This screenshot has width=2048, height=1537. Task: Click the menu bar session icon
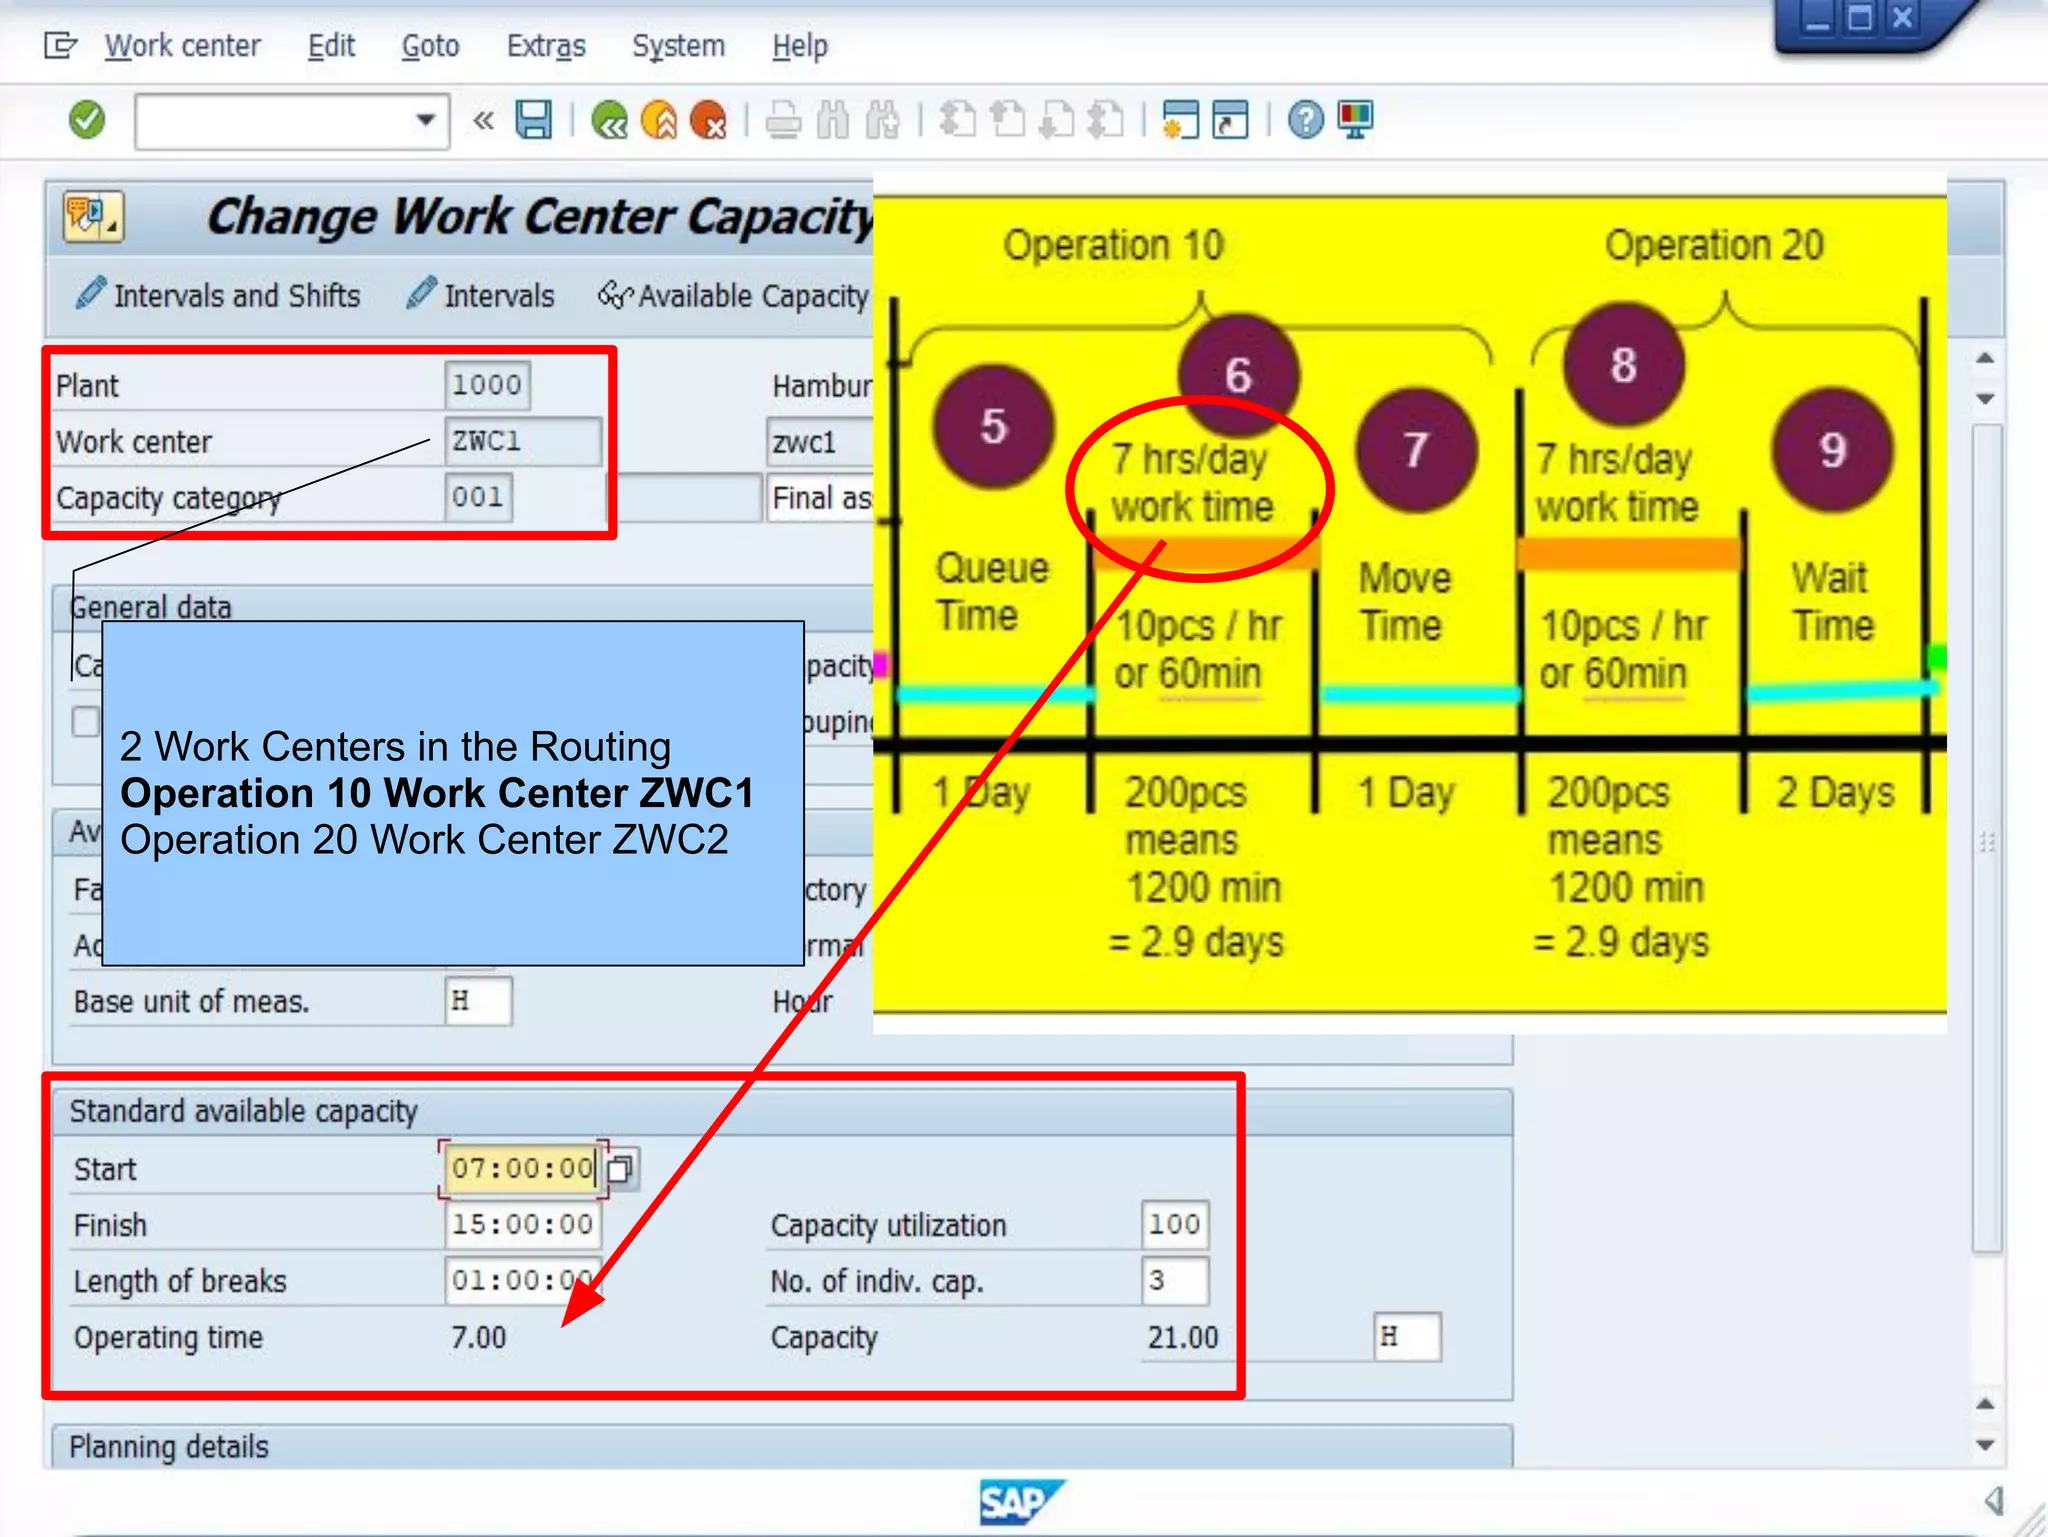click(60, 46)
